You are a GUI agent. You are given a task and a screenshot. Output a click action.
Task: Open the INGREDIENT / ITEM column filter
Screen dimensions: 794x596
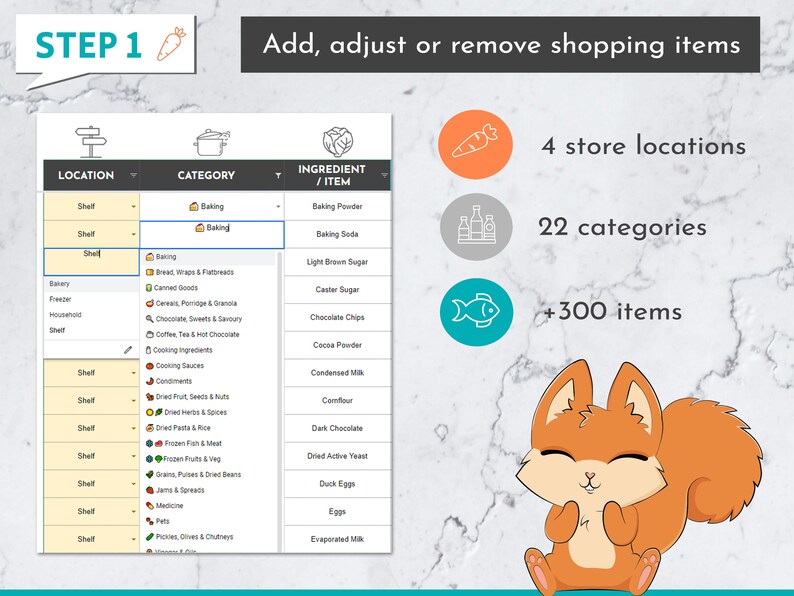[x=384, y=175]
